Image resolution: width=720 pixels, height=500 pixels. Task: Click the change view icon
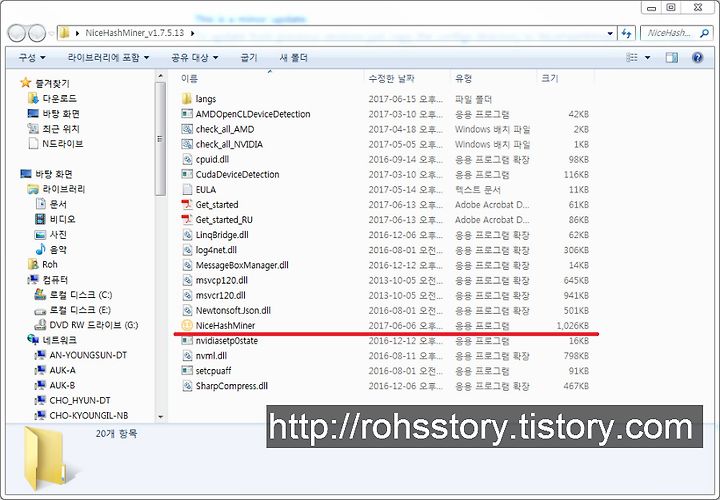click(632, 57)
